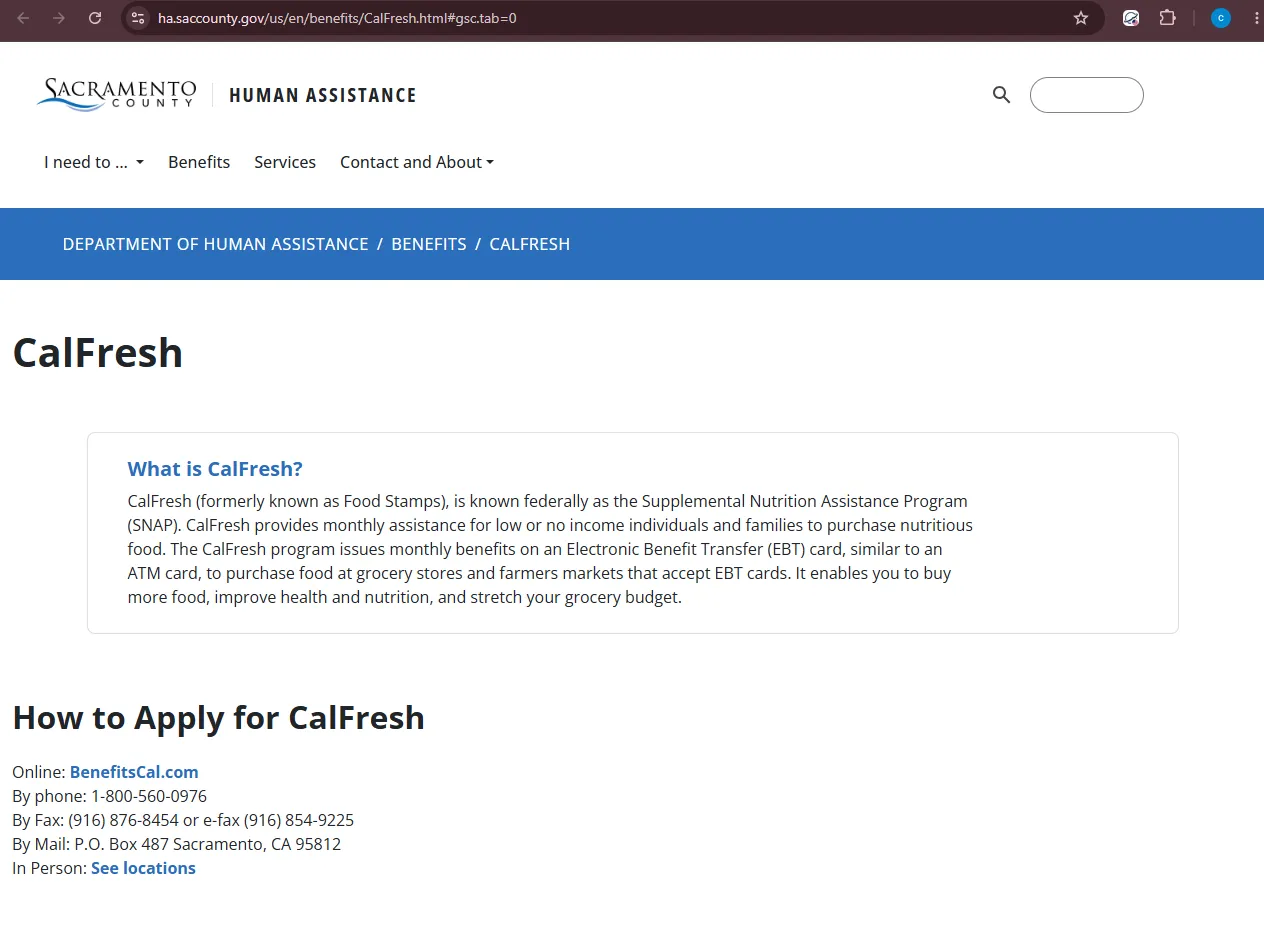Image resolution: width=1264 pixels, height=927 pixels.
Task: Click the P.O. Box 487 mailing address
Action: pos(207,844)
